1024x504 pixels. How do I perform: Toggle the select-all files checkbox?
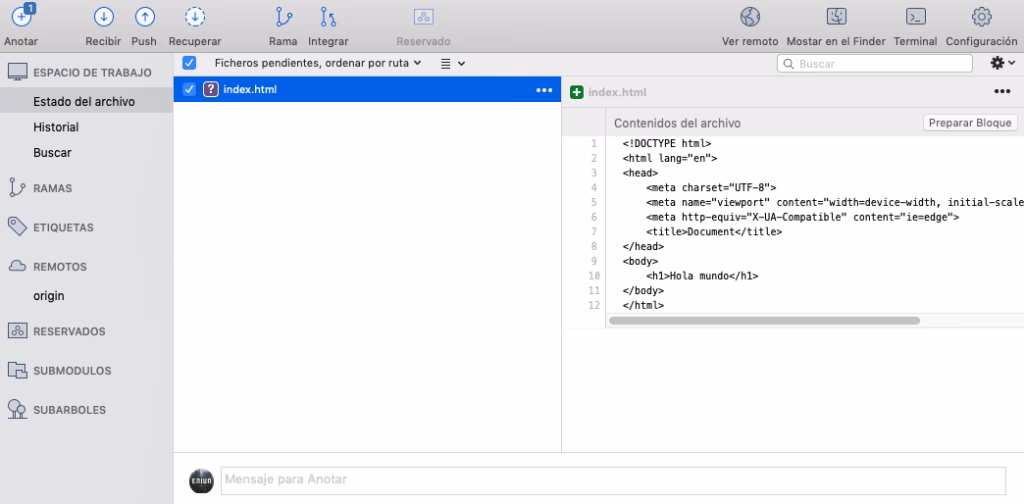click(x=189, y=63)
